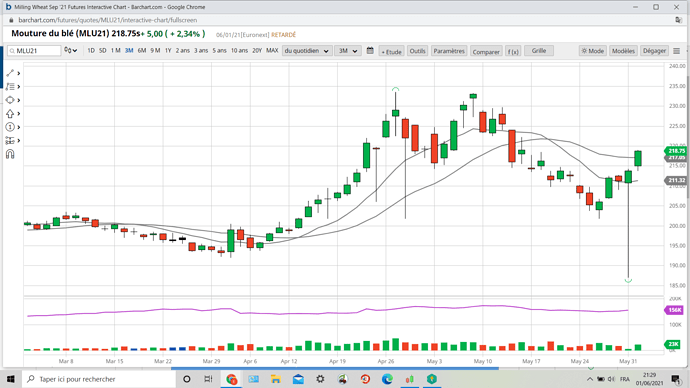
Task: Select the 10 ans time range
Action: 239,51
